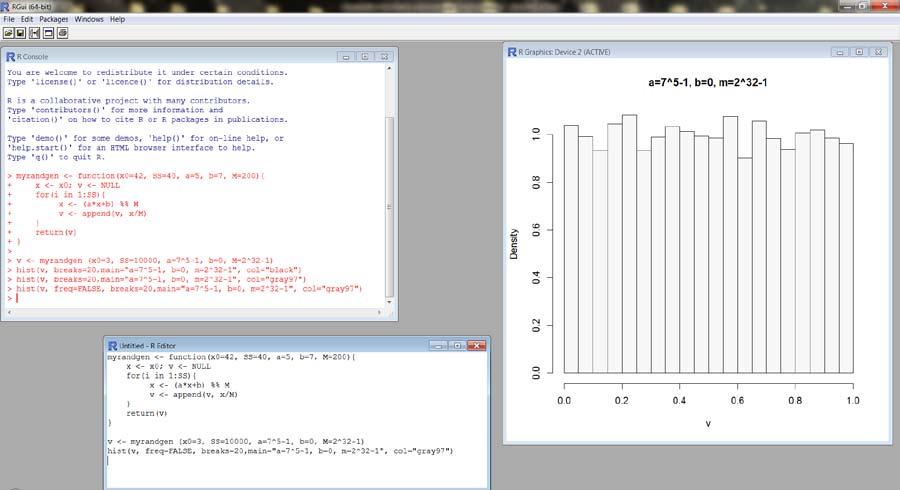Open the File menu
The width and height of the screenshot is (900, 490).
(9, 19)
